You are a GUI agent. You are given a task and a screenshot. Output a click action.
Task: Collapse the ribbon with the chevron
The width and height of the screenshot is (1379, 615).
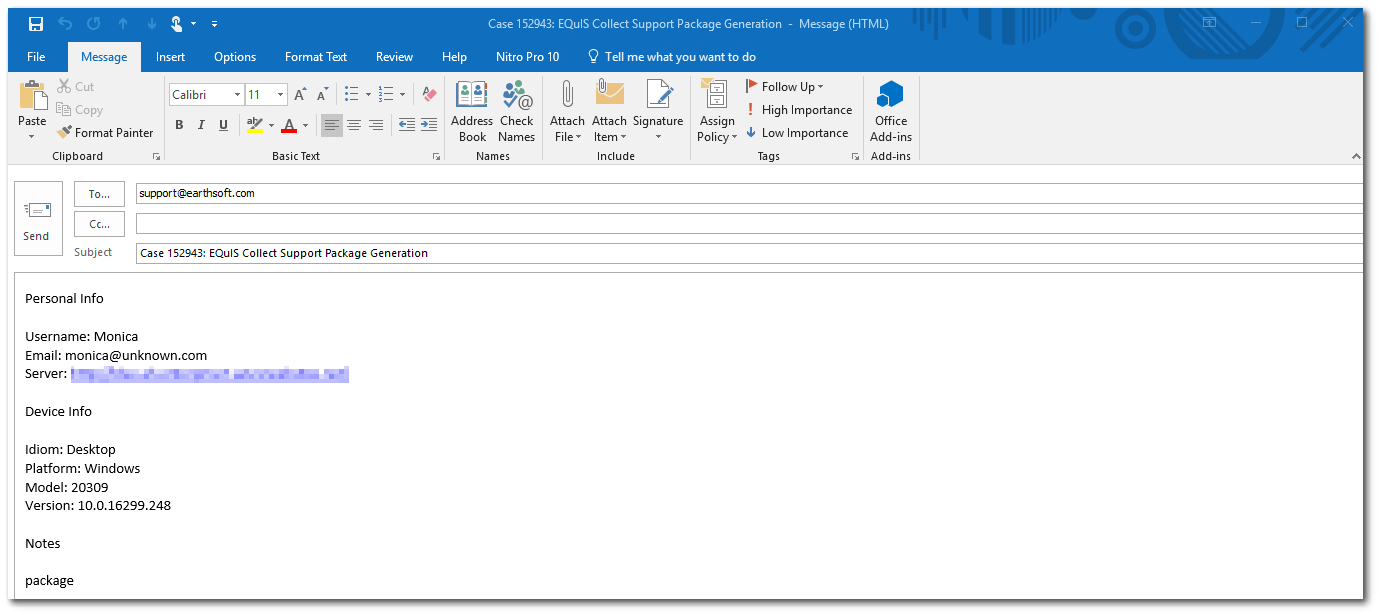1356,157
